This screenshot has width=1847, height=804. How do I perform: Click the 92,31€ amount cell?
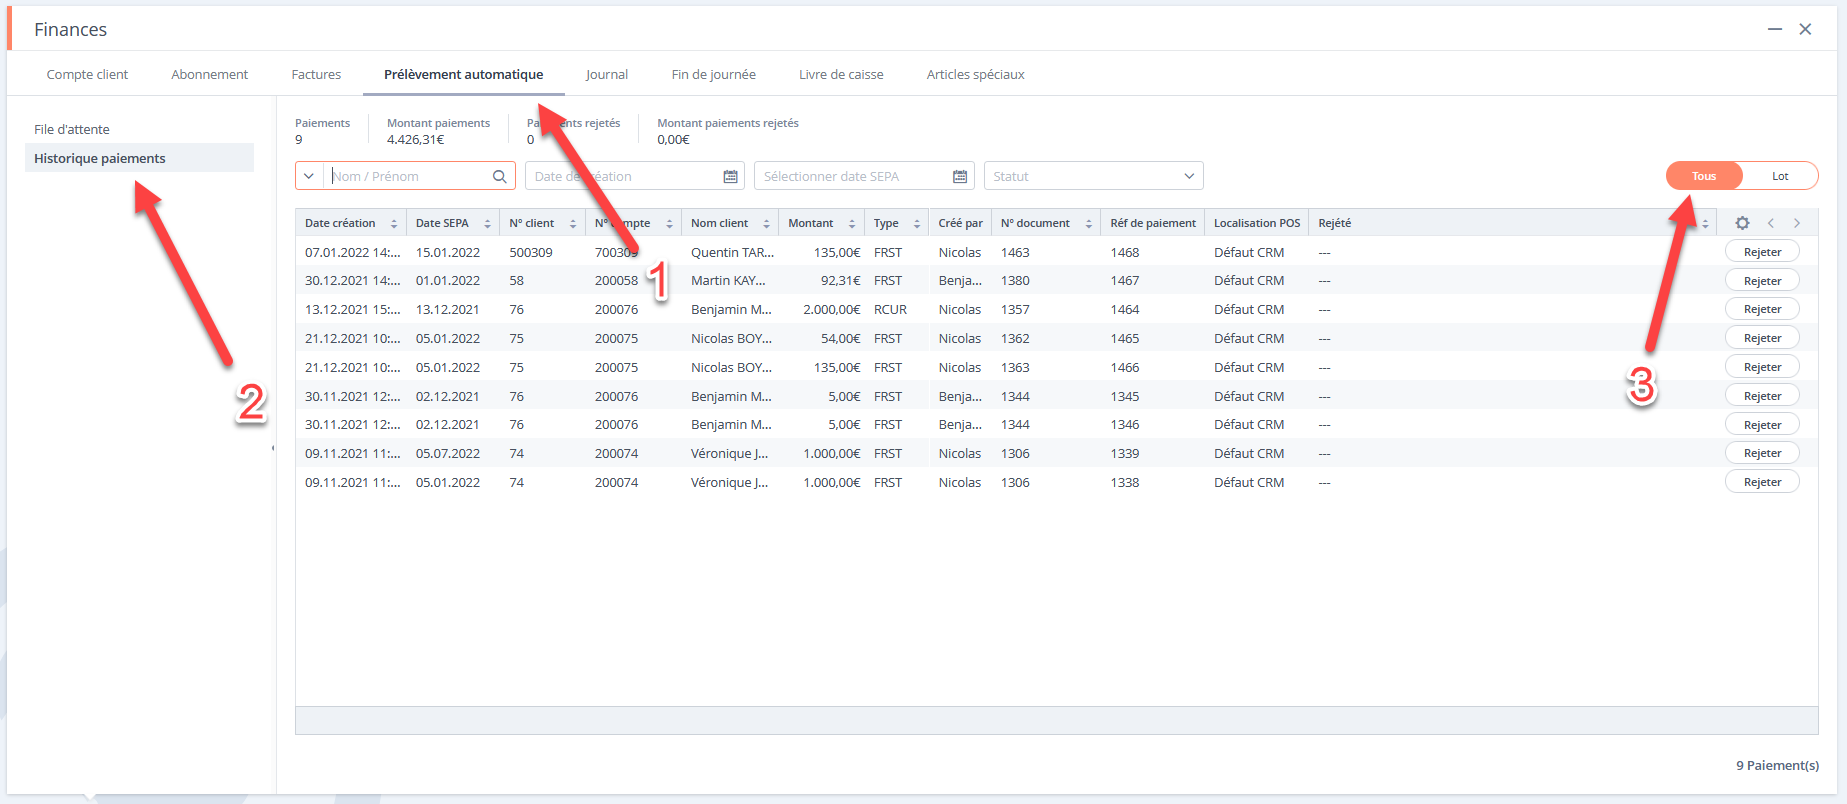coord(840,281)
